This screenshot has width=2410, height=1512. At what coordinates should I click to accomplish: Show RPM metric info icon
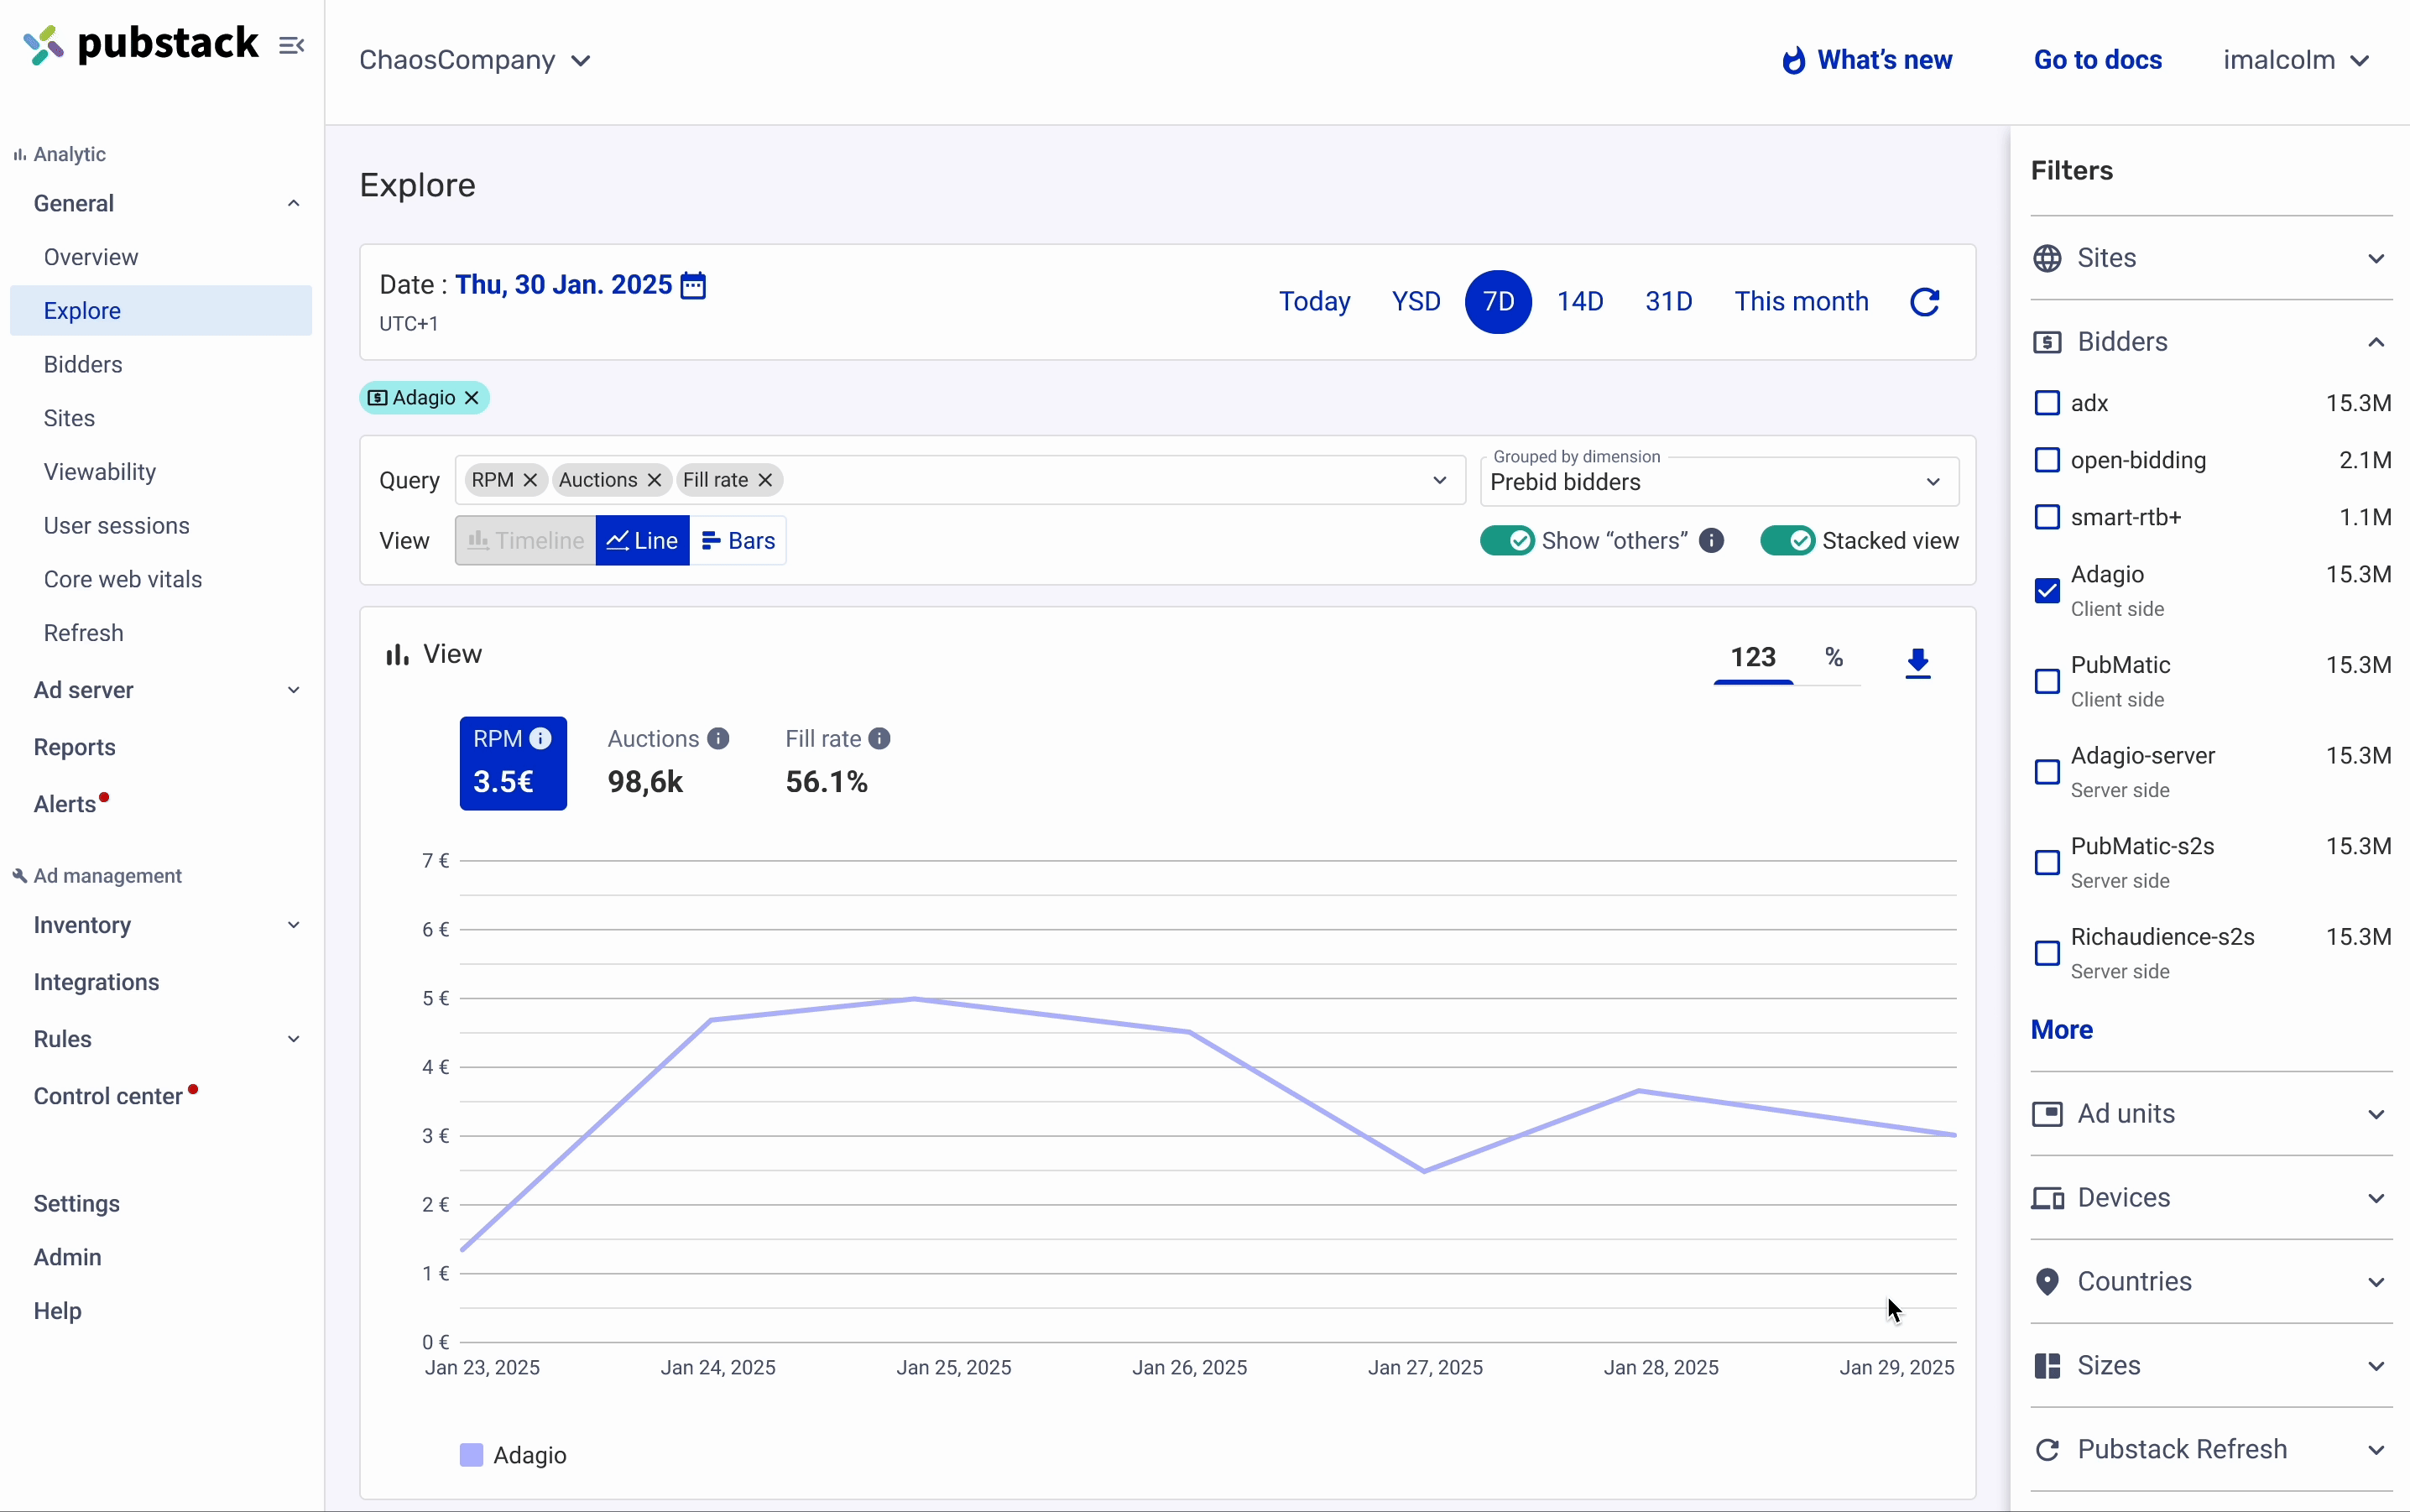[x=541, y=739]
